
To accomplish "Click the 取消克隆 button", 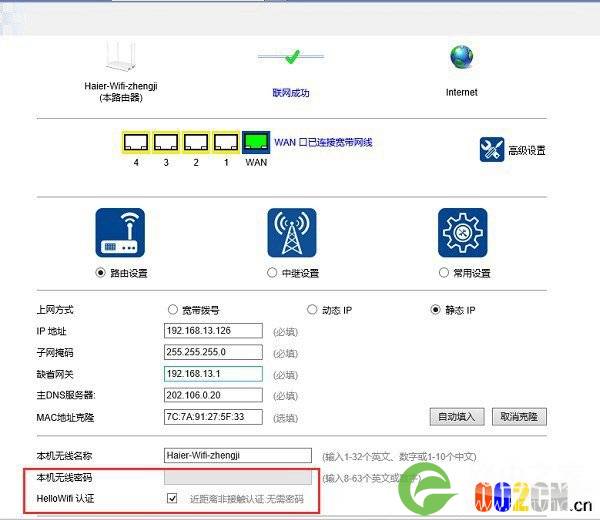I will pos(519,417).
